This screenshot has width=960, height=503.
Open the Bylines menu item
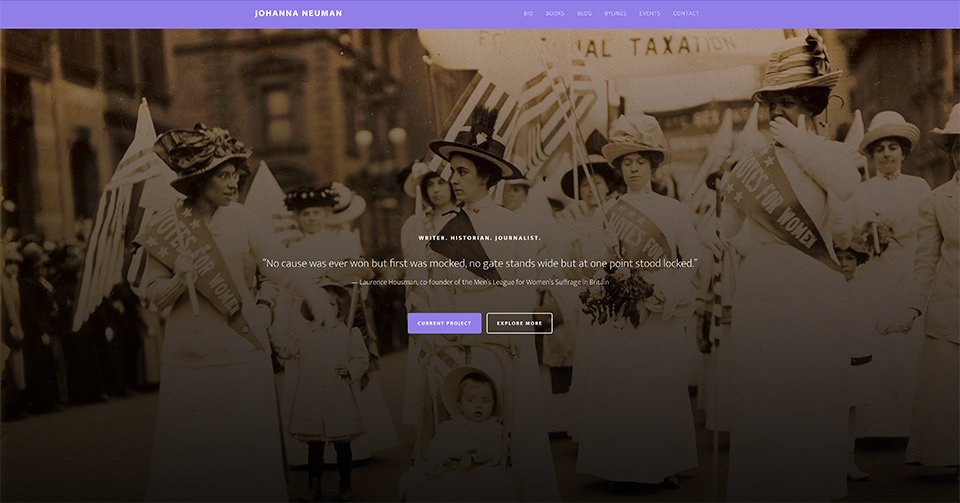(615, 13)
